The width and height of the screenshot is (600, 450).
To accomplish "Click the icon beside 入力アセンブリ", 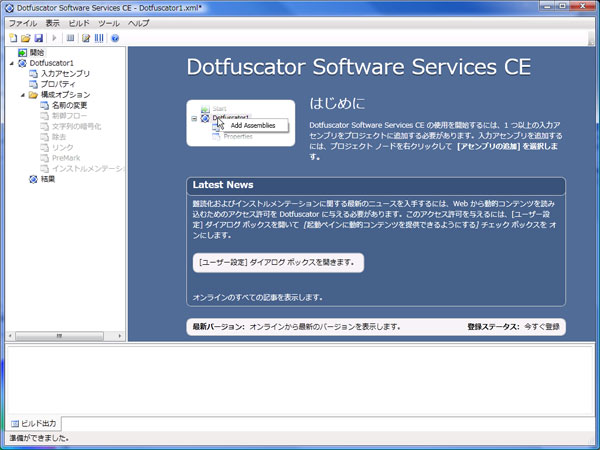I will [34, 73].
